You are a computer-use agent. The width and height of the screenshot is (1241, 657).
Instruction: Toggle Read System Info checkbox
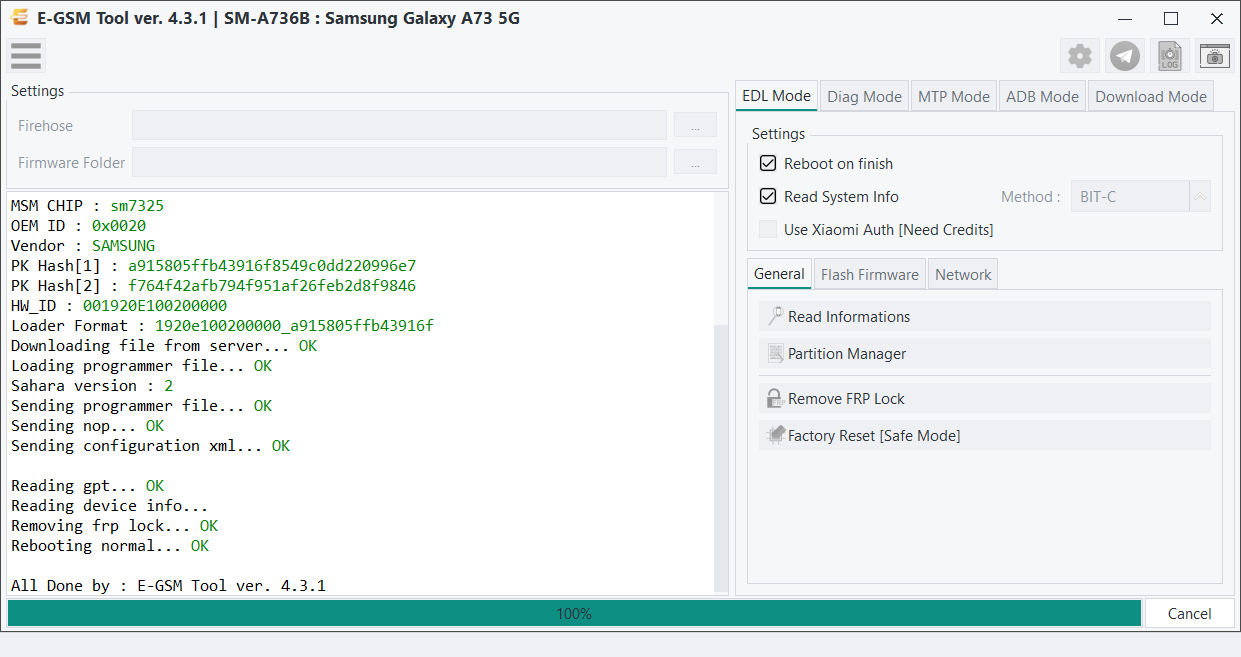pyautogui.click(x=768, y=196)
